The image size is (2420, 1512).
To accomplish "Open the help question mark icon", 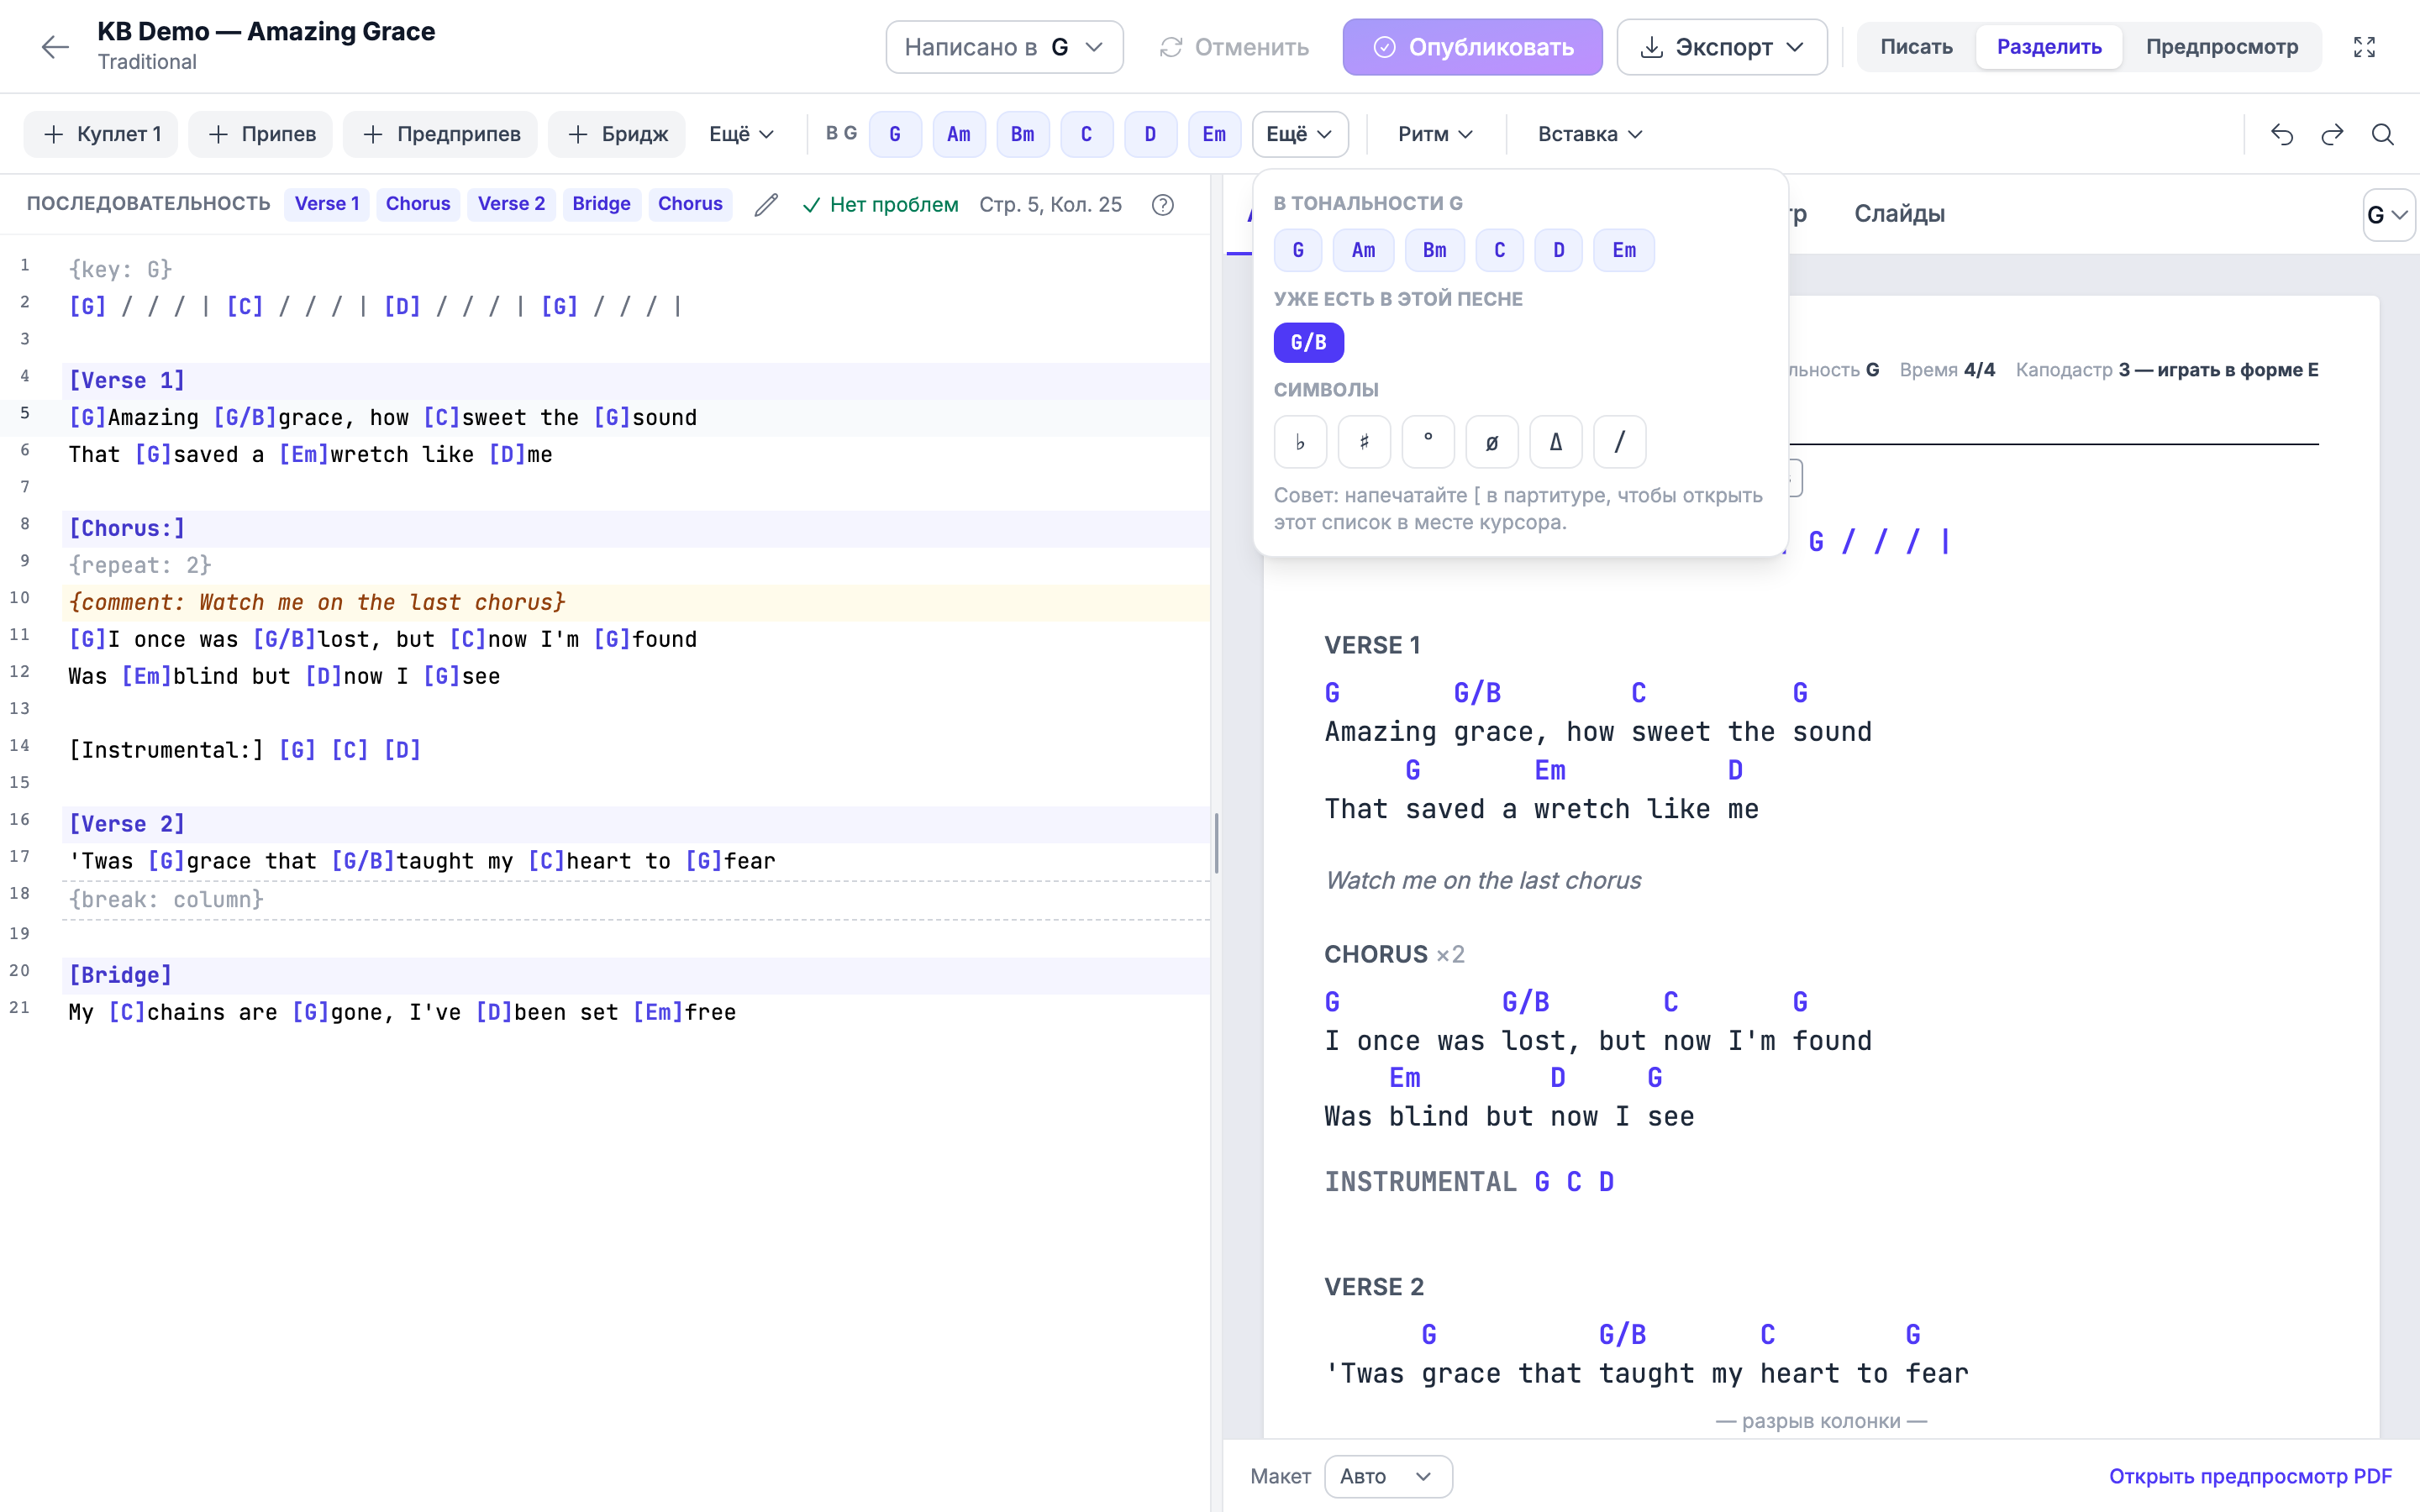I will tap(1162, 204).
